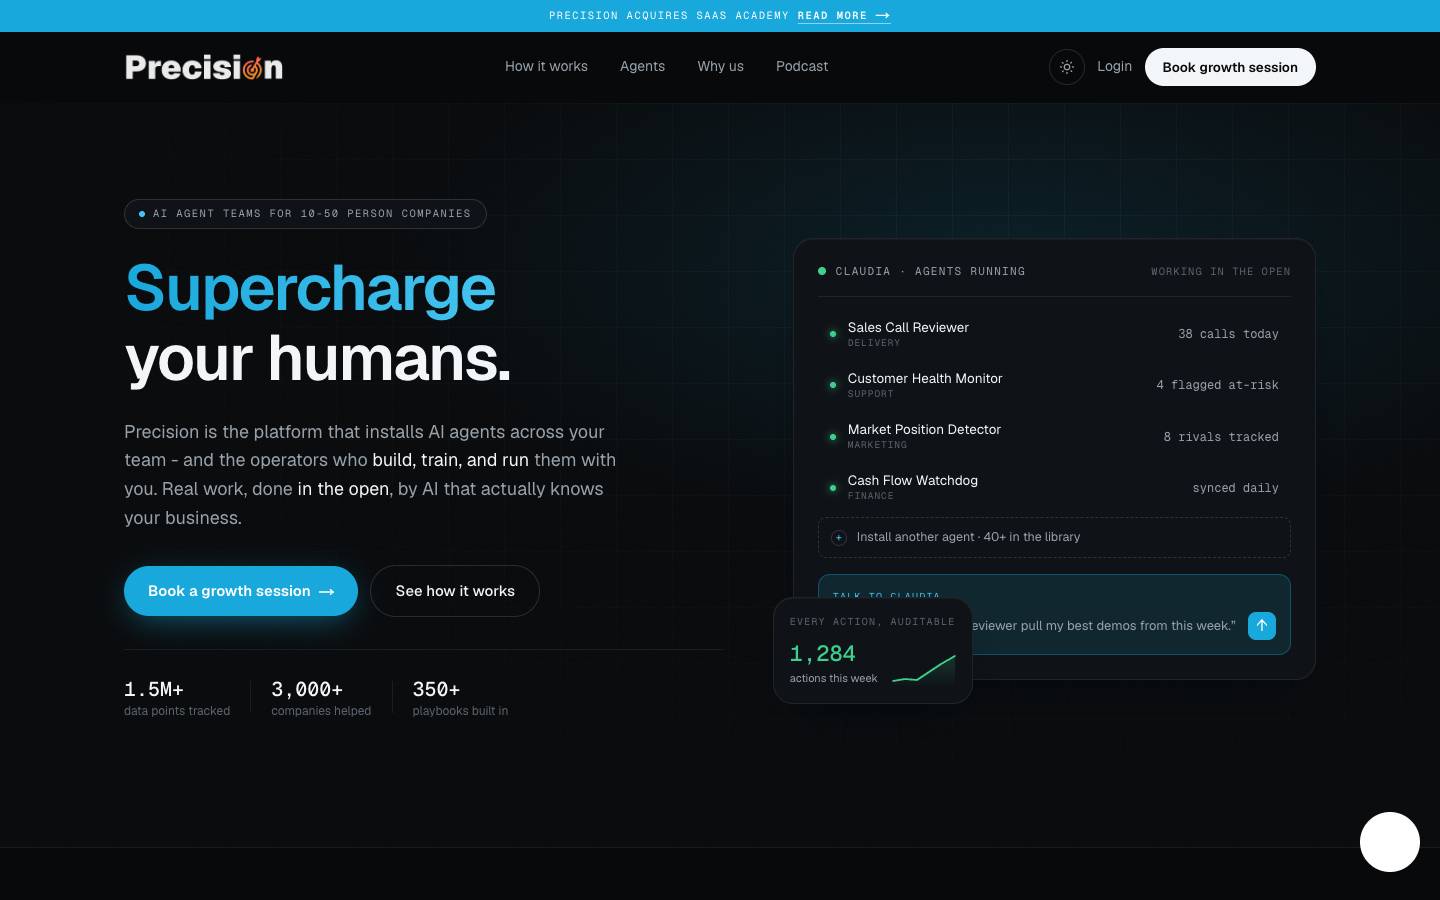Click Precision Acquires SaaS Academy banner text
The width and height of the screenshot is (1440, 900).
(x=669, y=16)
